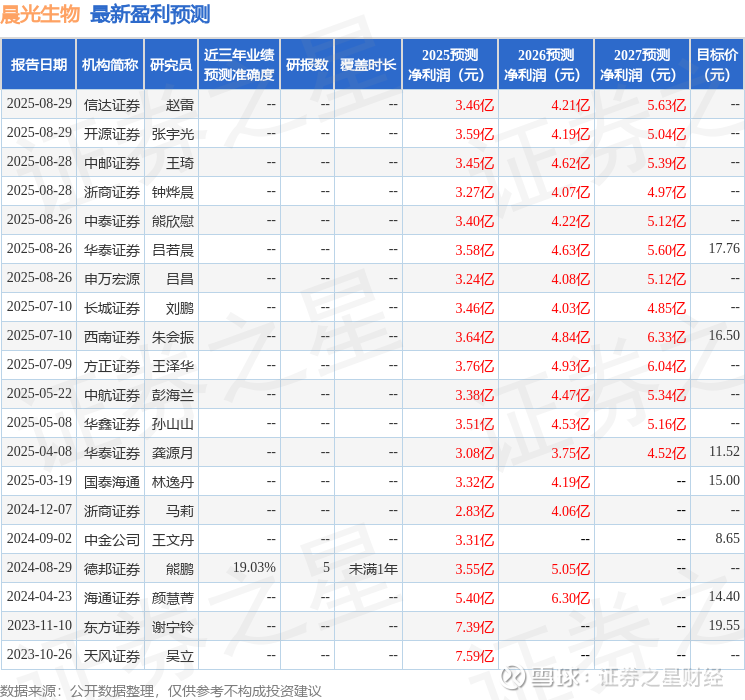Viewport: 745px width, 700px height.
Task: Click target price 17.76
Action: (x=724, y=249)
